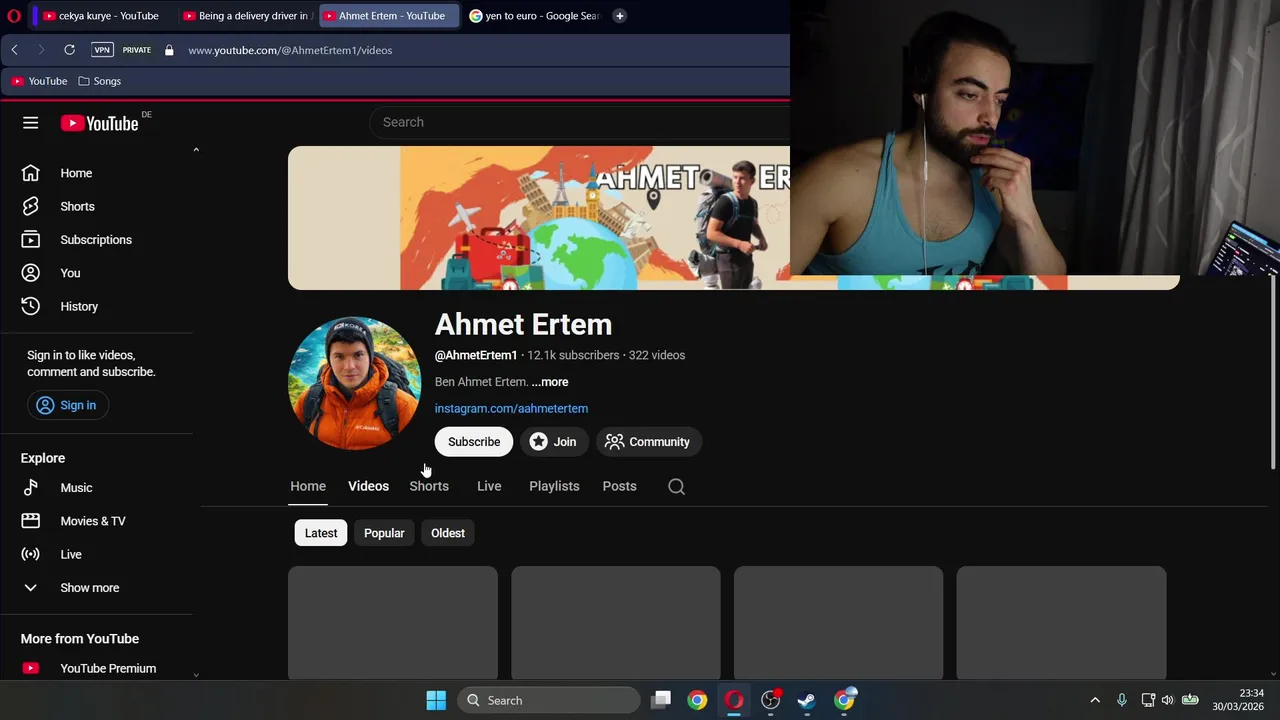Open Steam from the taskbar
This screenshot has height=720, width=1280.
pos(807,700)
